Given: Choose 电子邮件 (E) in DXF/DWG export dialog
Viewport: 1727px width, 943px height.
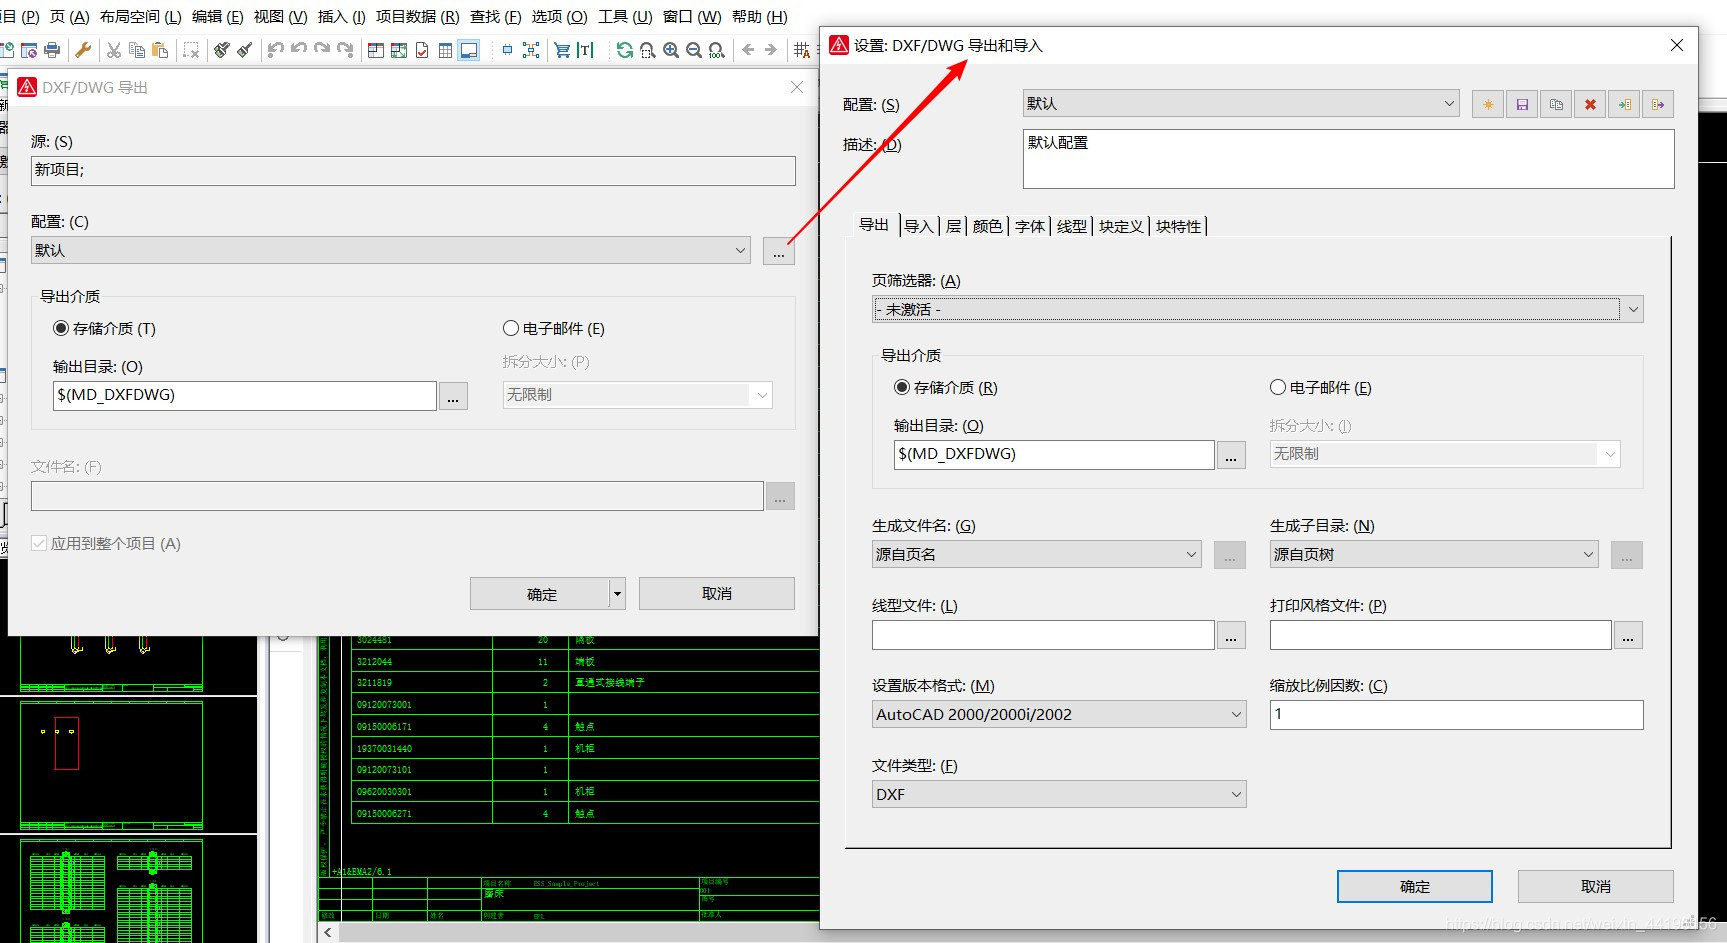Looking at the screenshot, I should tap(511, 328).
